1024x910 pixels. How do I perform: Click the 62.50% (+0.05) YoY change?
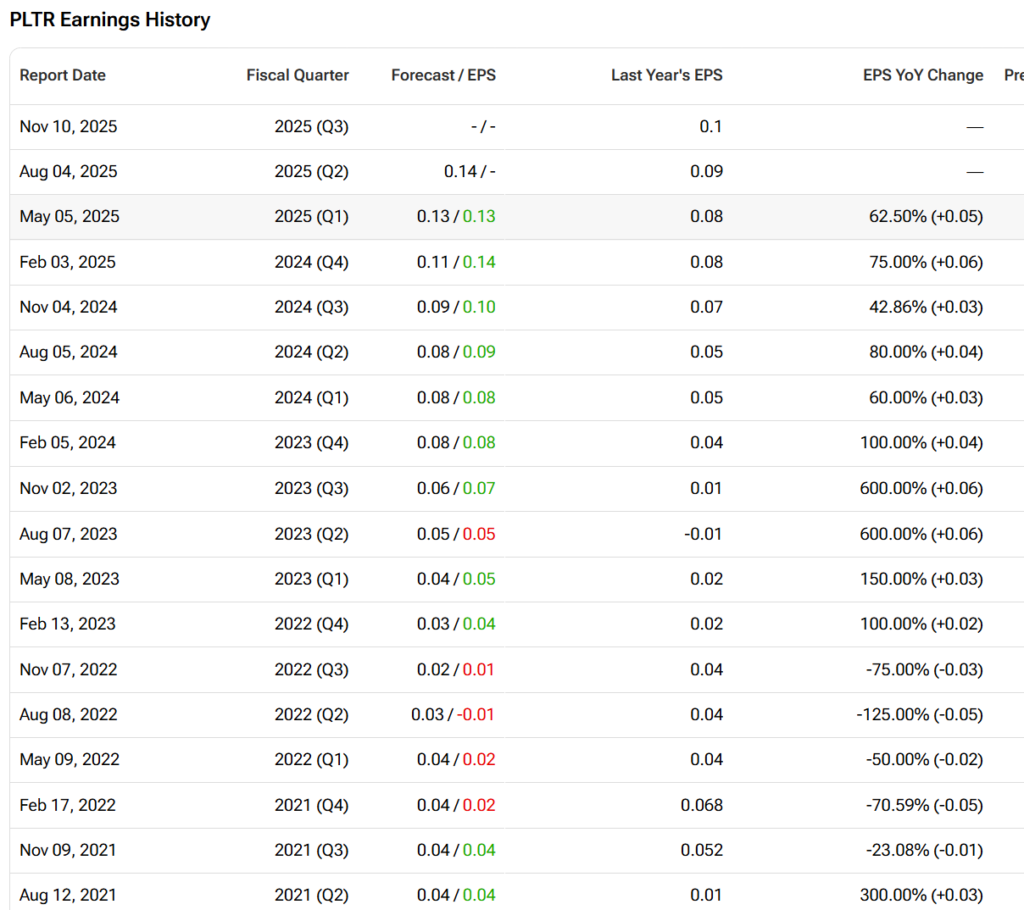click(x=926, y=216)
